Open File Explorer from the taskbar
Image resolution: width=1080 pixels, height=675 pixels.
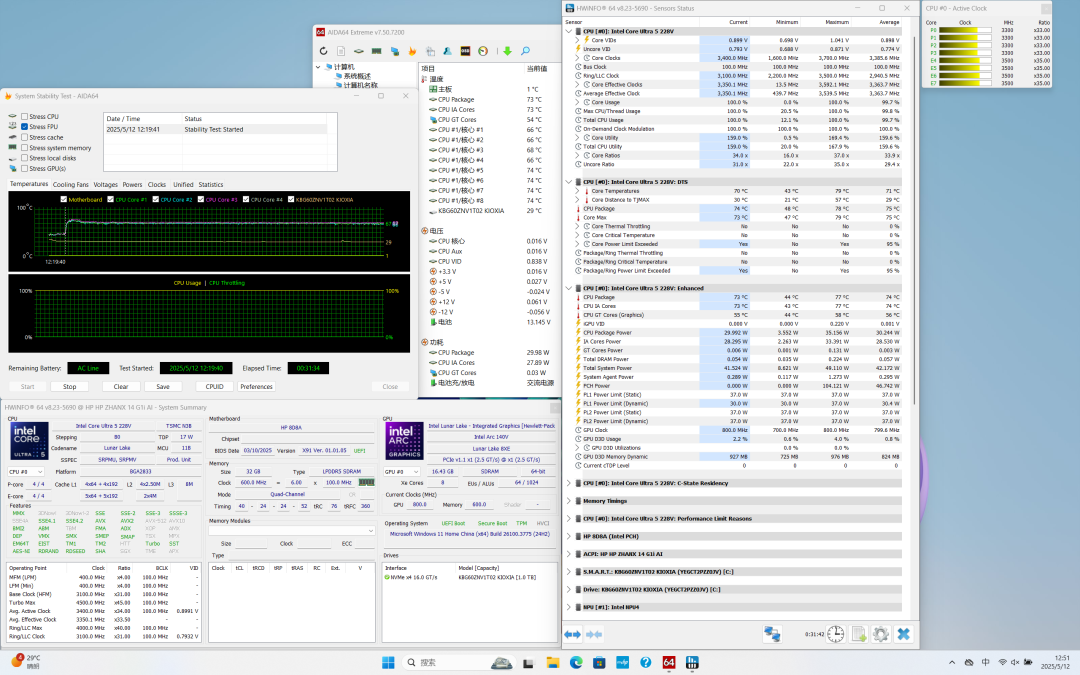(x=552, y=663)
